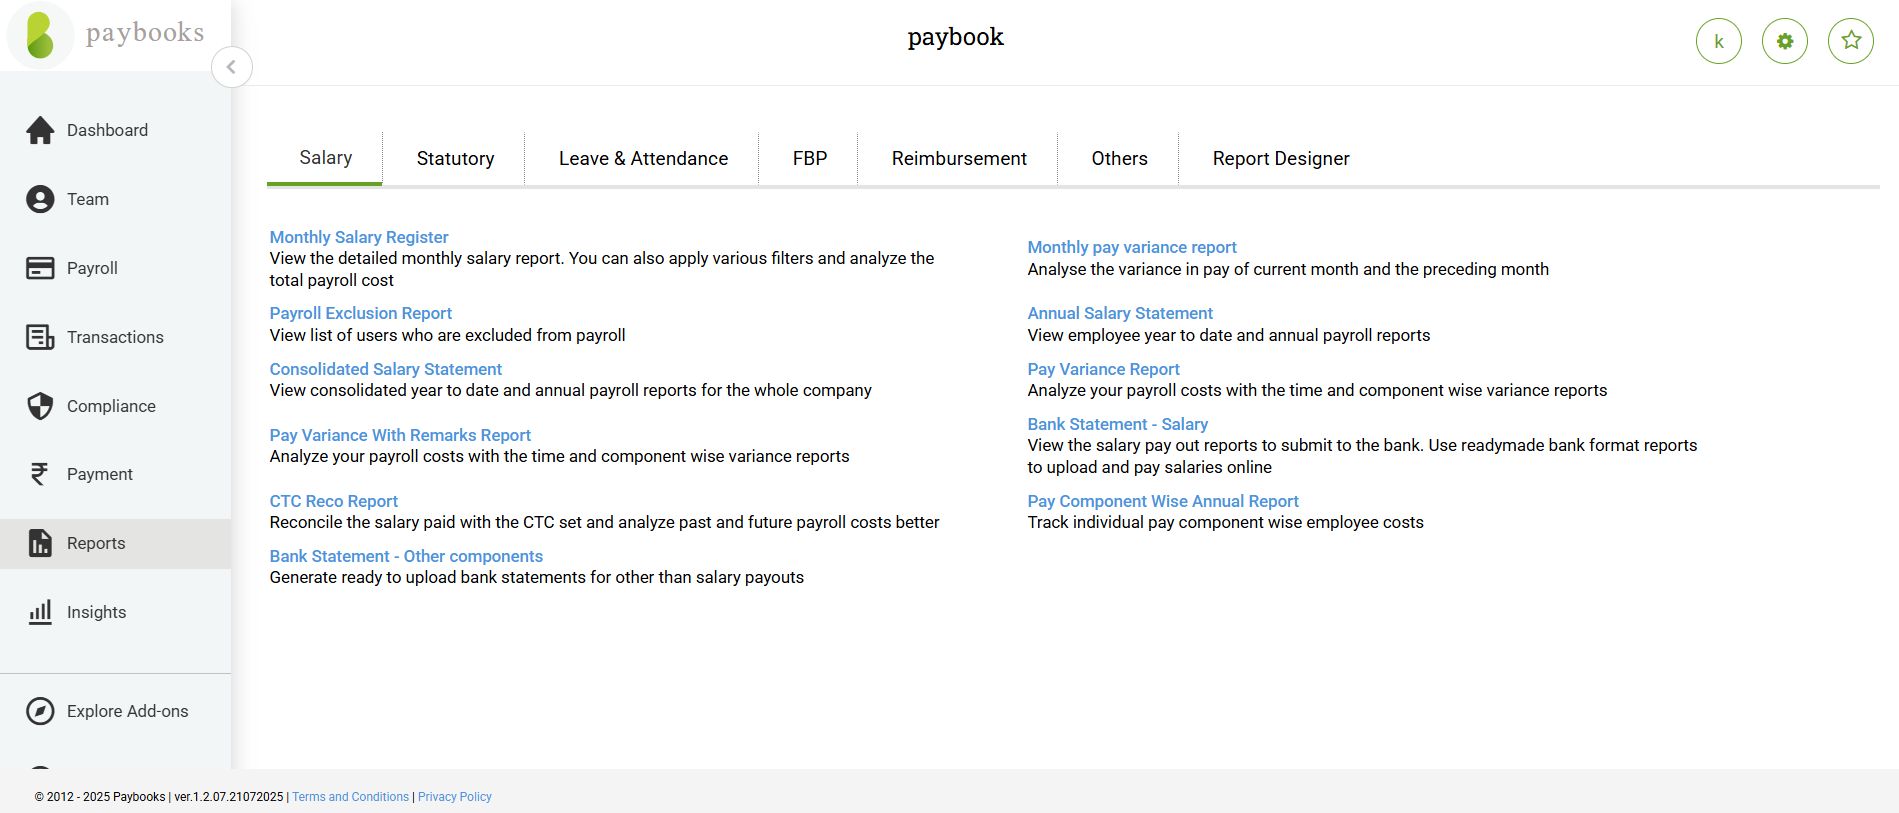
Task: Collapse the sidebar with chevron button
Action: tap(231, 67)
